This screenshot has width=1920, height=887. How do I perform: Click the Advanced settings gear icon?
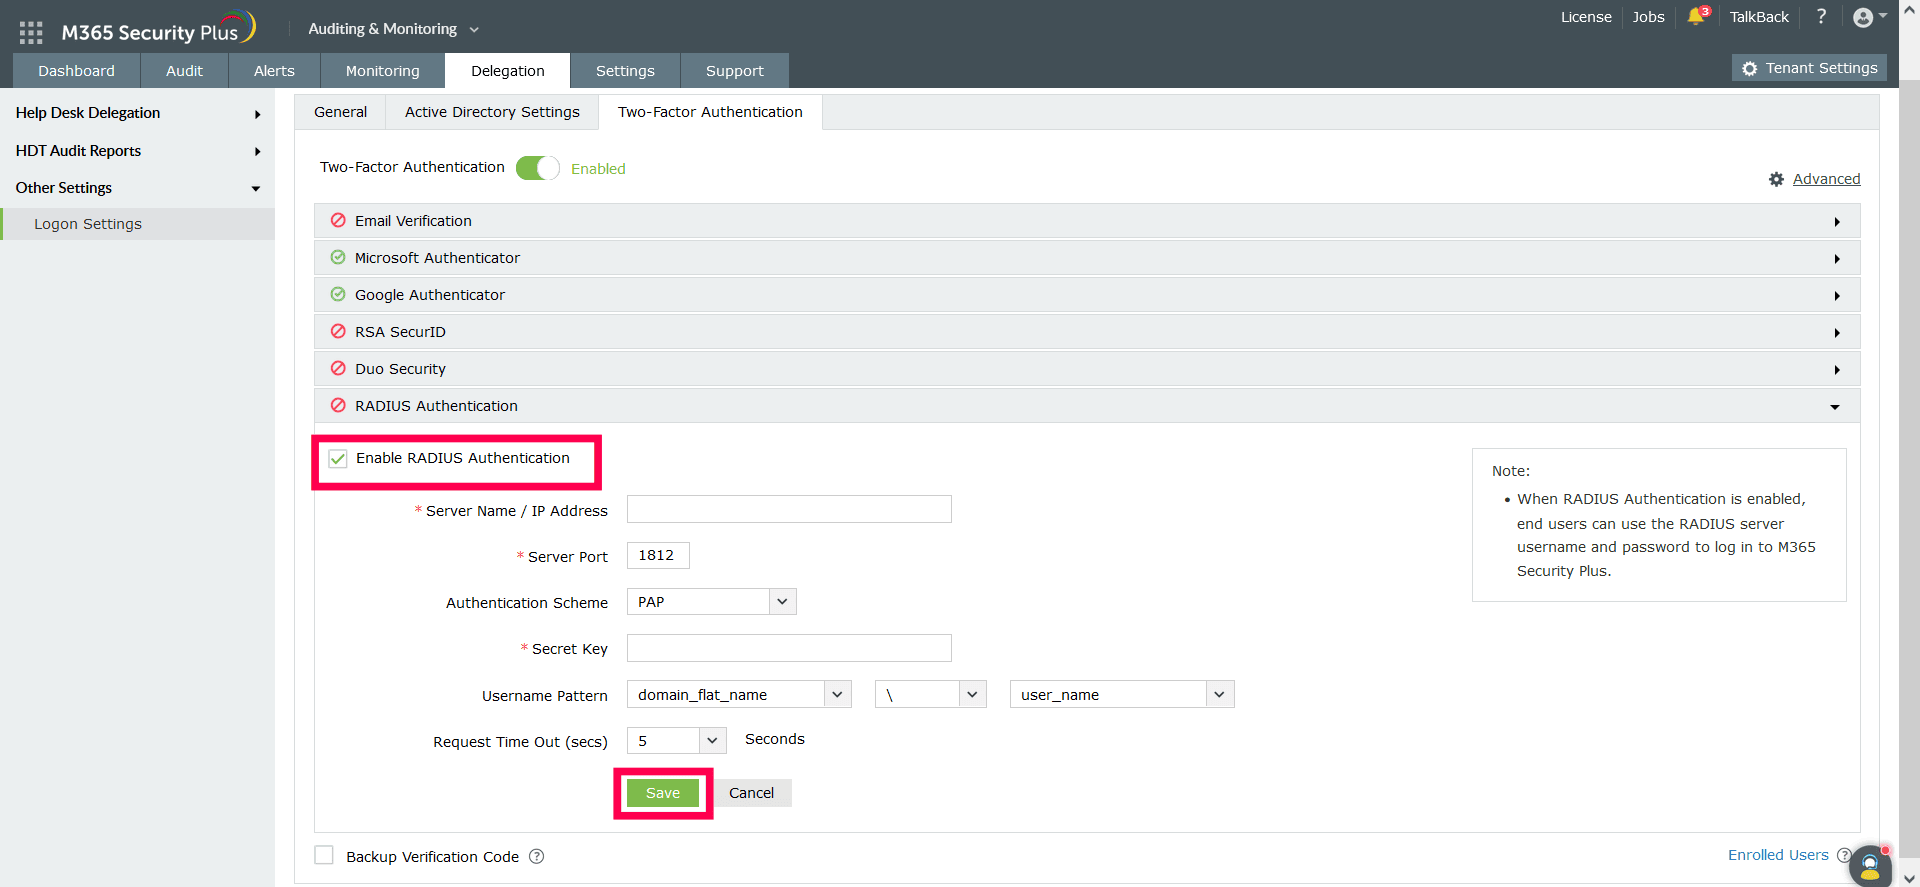[1776, 179]
